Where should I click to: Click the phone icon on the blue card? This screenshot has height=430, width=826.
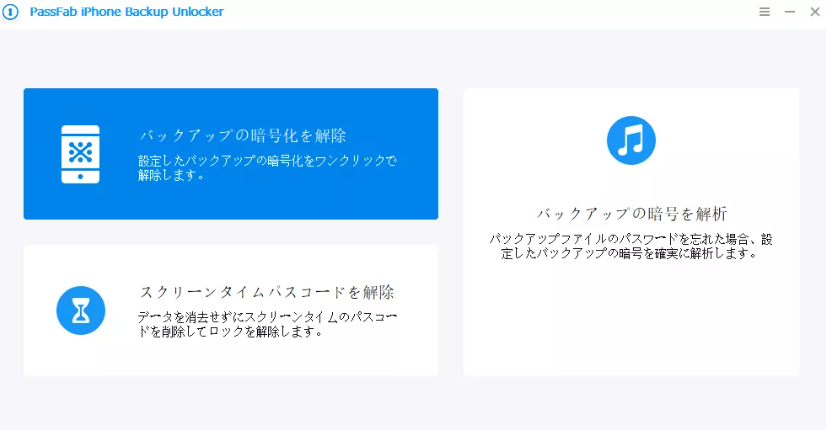click(81, 154)
